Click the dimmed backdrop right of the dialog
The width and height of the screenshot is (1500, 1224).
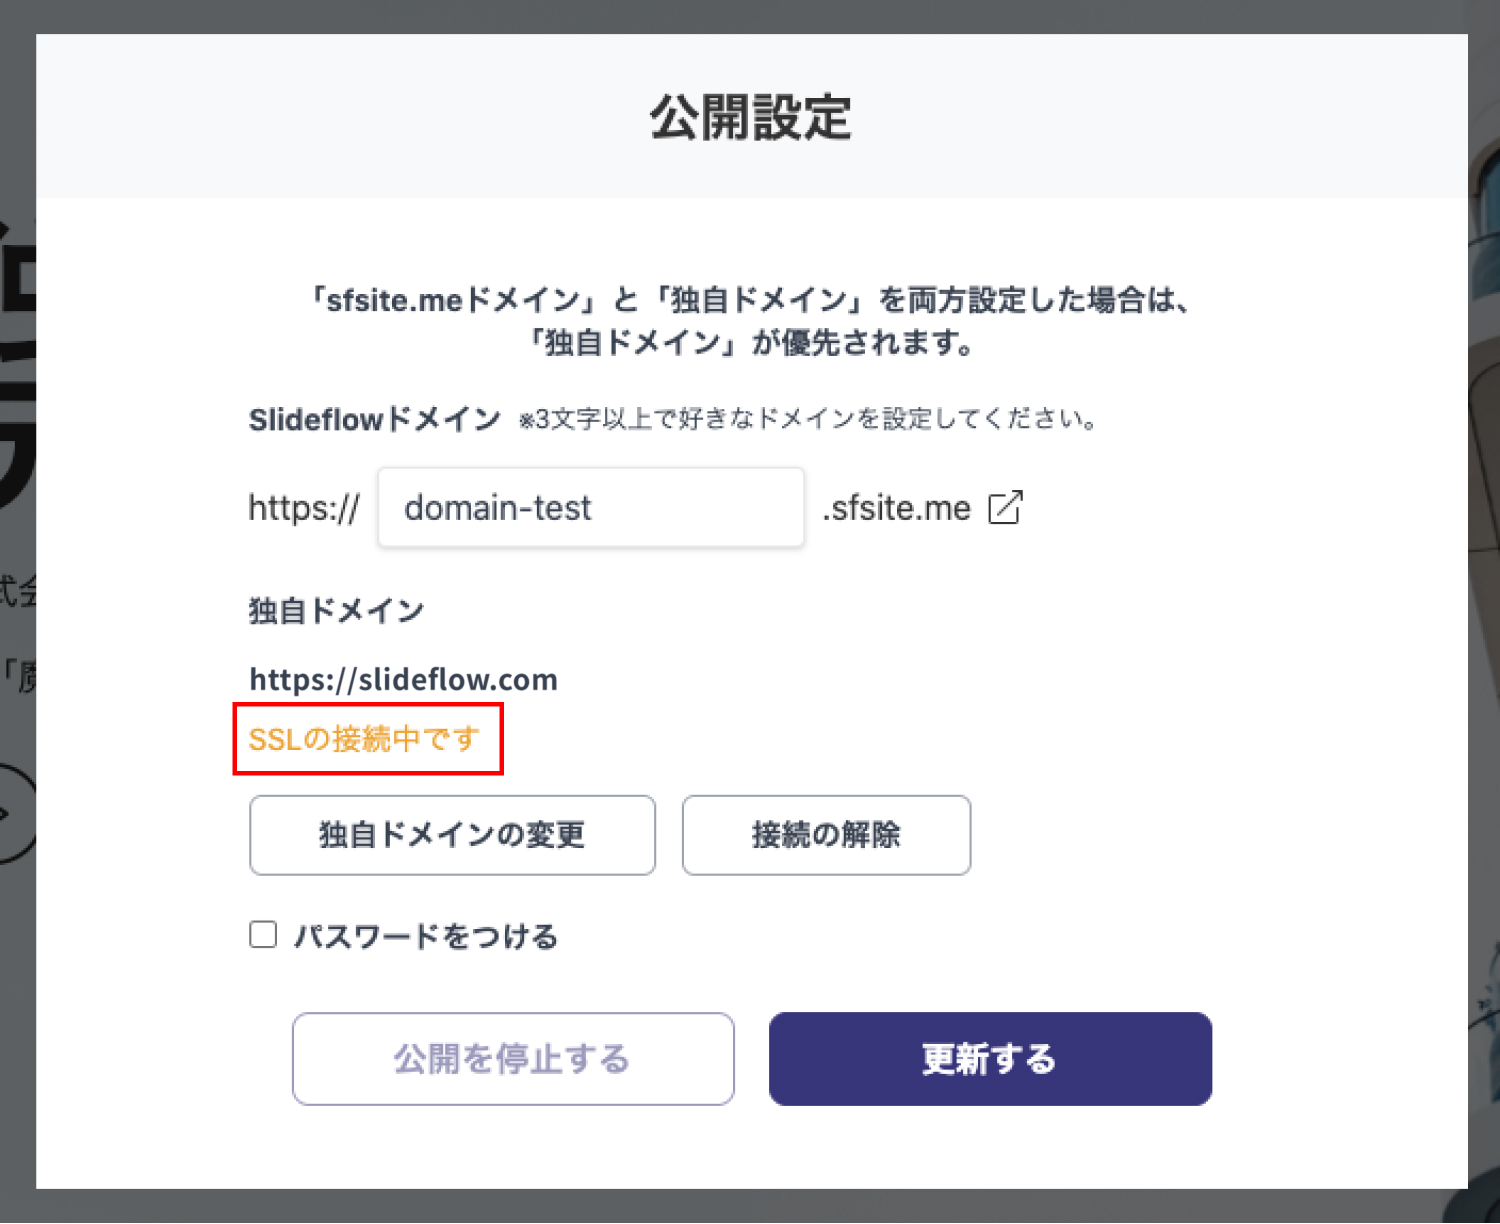coord(1484,600)
